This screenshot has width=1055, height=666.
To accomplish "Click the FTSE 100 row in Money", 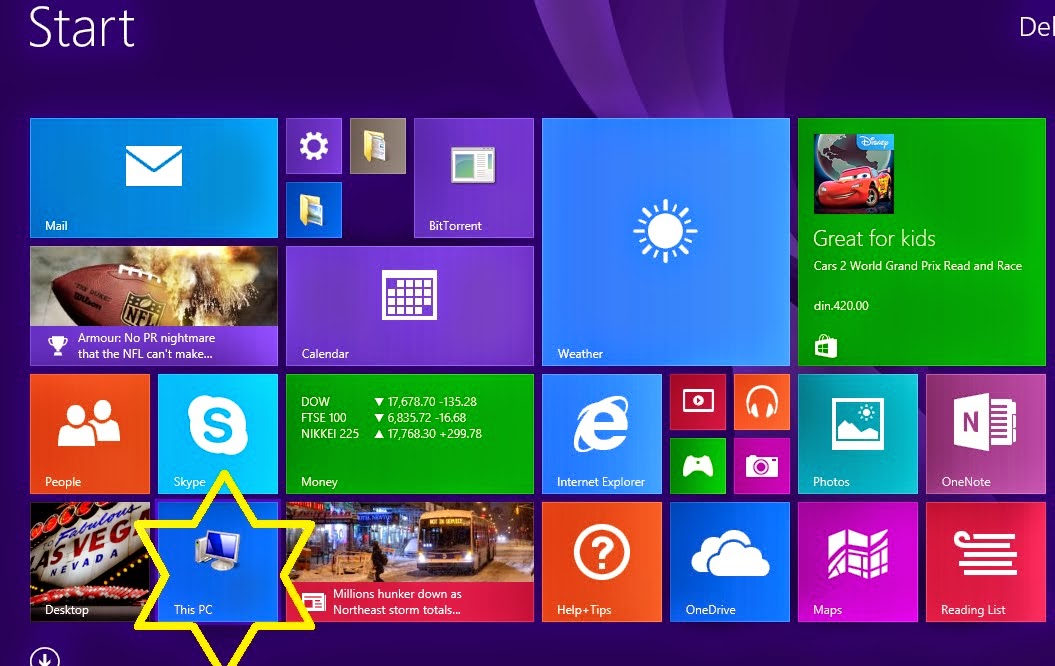I will [x=384, y=418].
